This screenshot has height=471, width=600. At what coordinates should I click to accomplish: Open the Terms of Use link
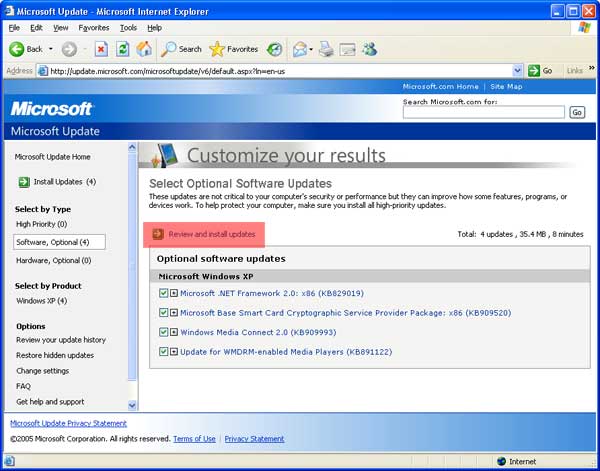194,439
